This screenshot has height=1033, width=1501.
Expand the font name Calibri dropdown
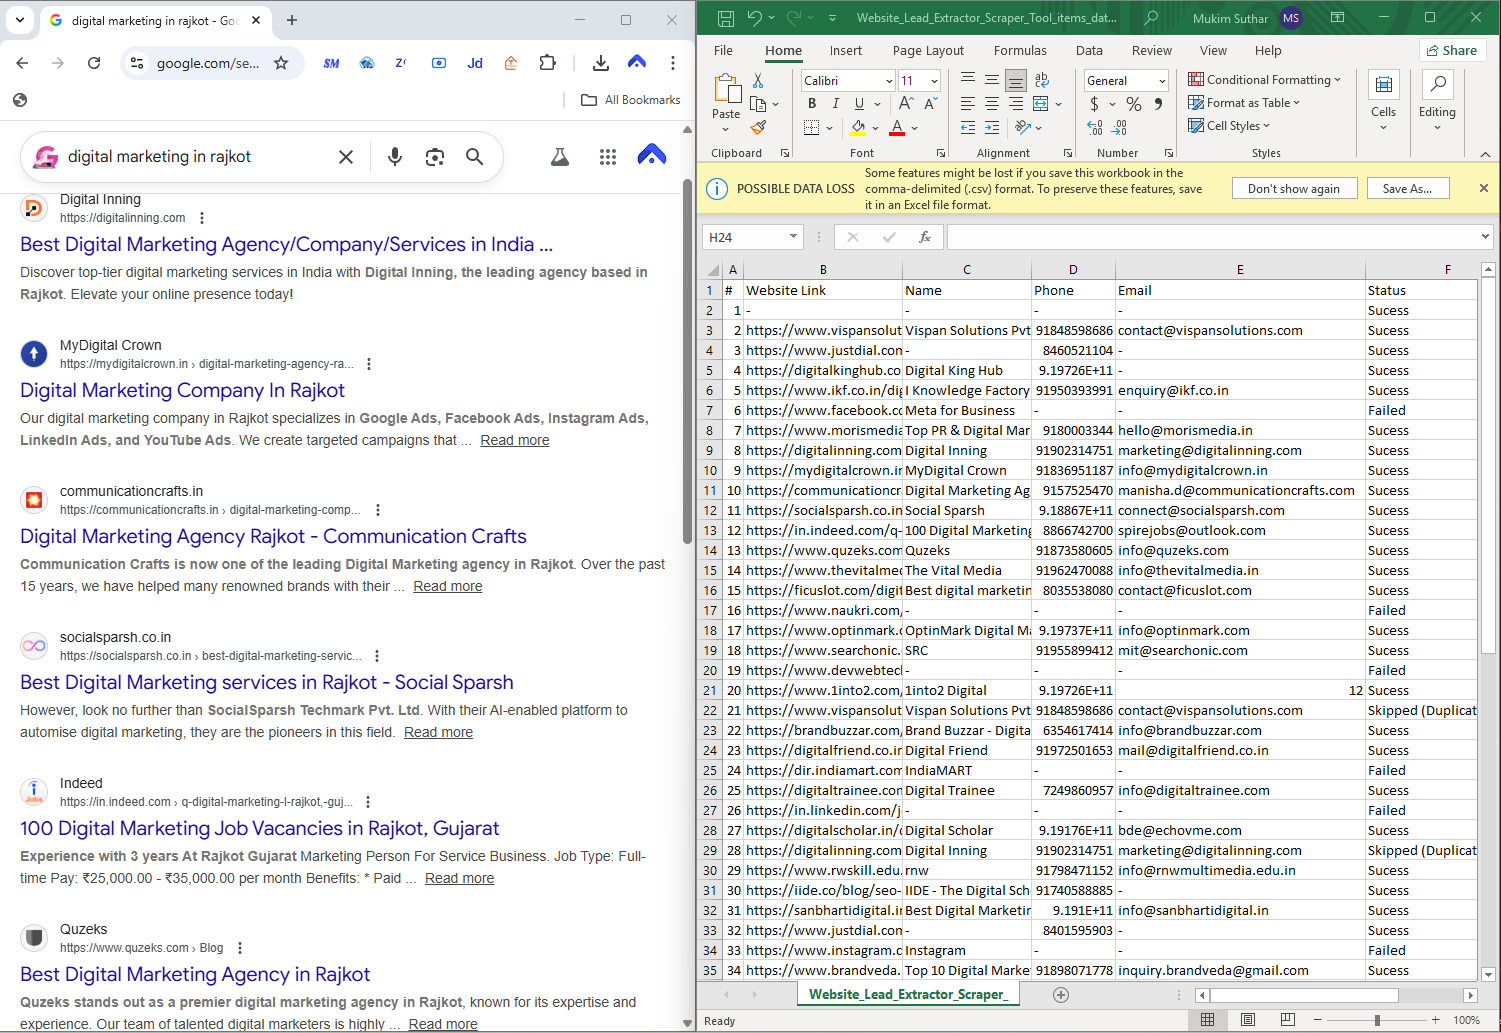[x=889, y=81]
